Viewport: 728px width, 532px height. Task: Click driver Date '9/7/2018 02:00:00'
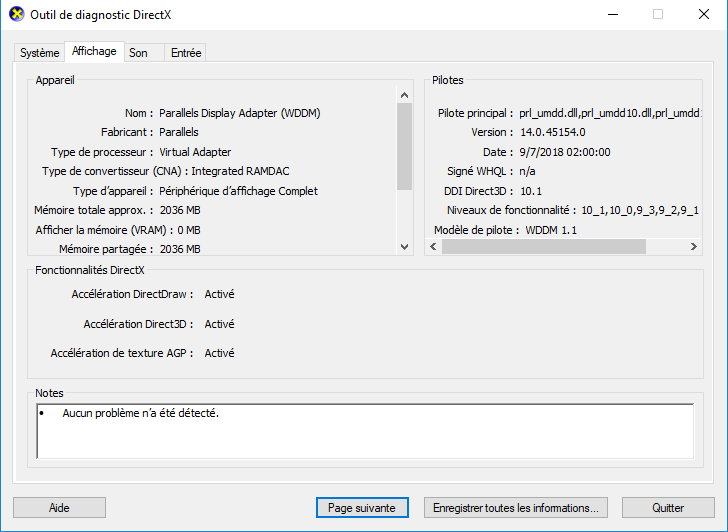pyautogui.click(x=565, y=152)
